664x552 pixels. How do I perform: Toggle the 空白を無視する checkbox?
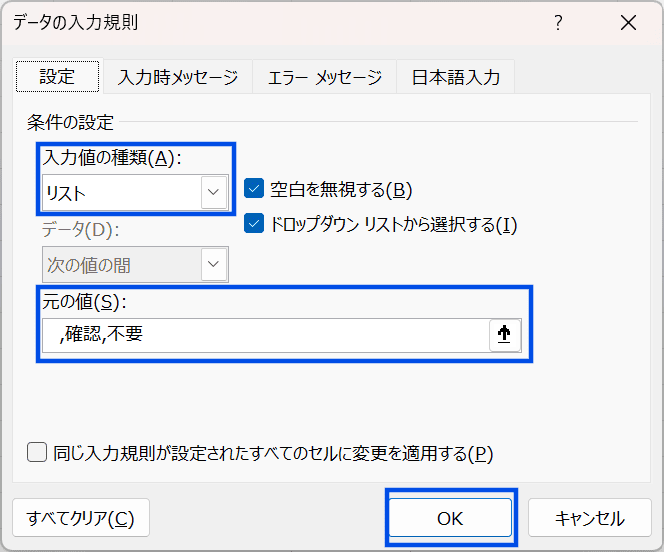coord(254,189)
